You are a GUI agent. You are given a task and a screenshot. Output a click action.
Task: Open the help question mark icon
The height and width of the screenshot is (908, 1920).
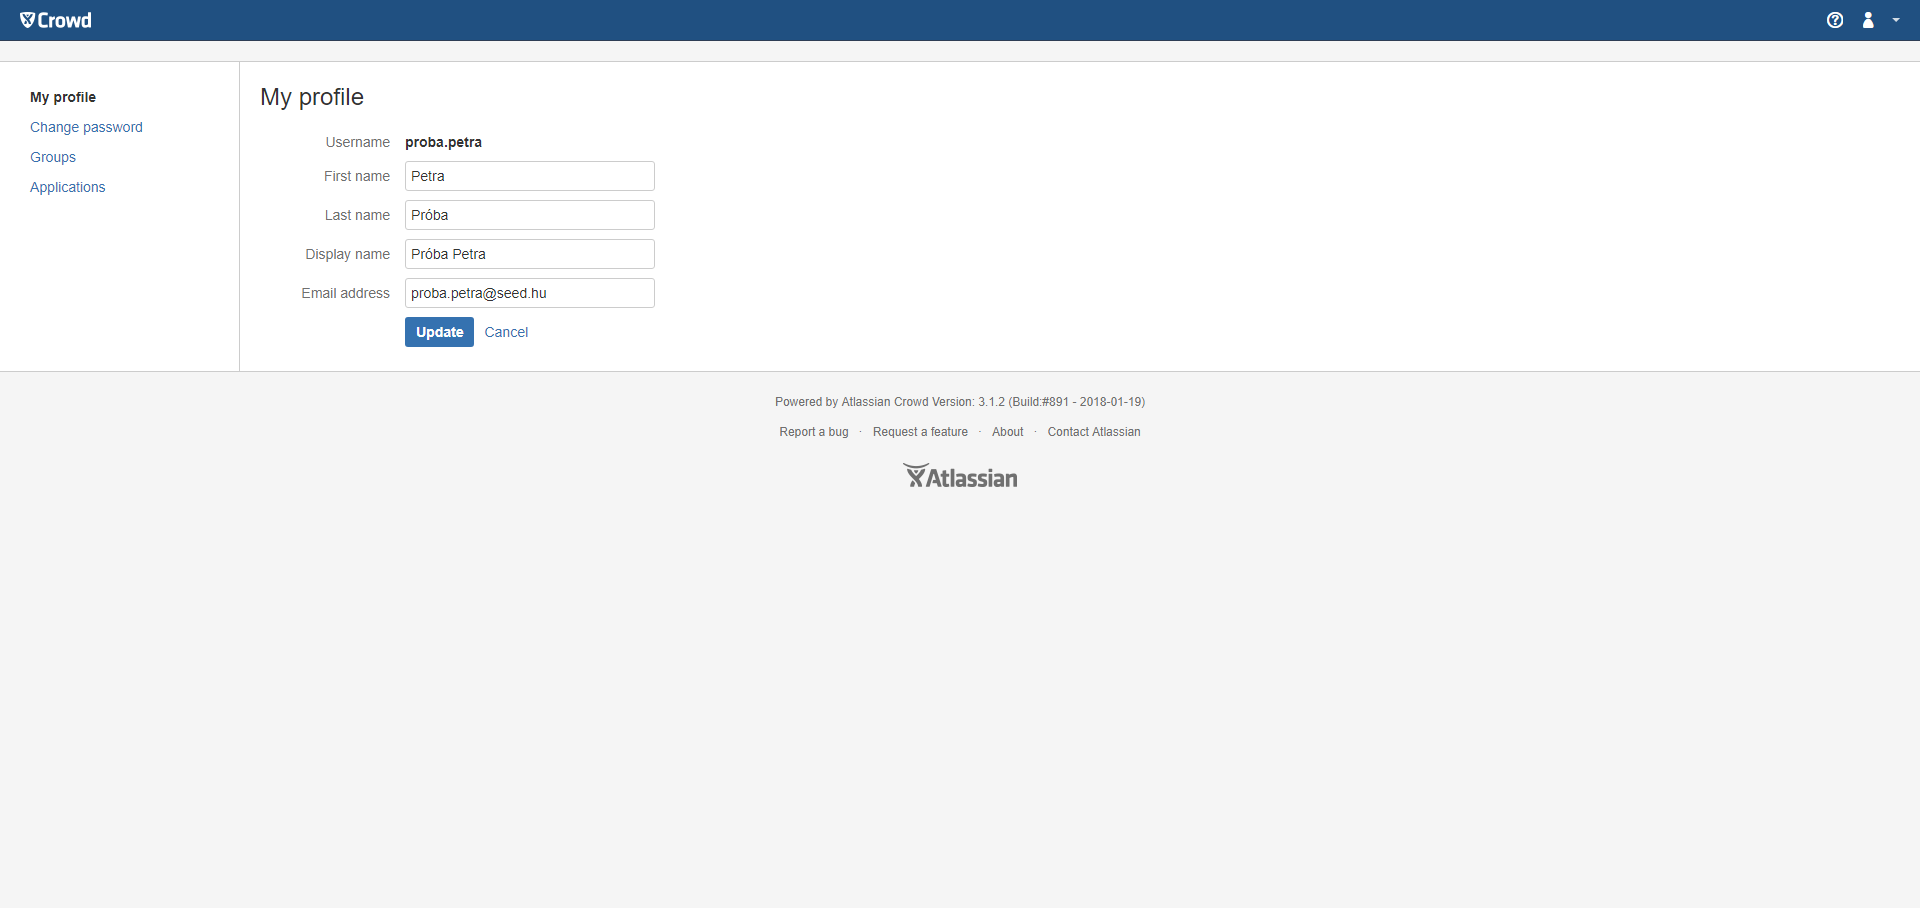pos(1835,20)
